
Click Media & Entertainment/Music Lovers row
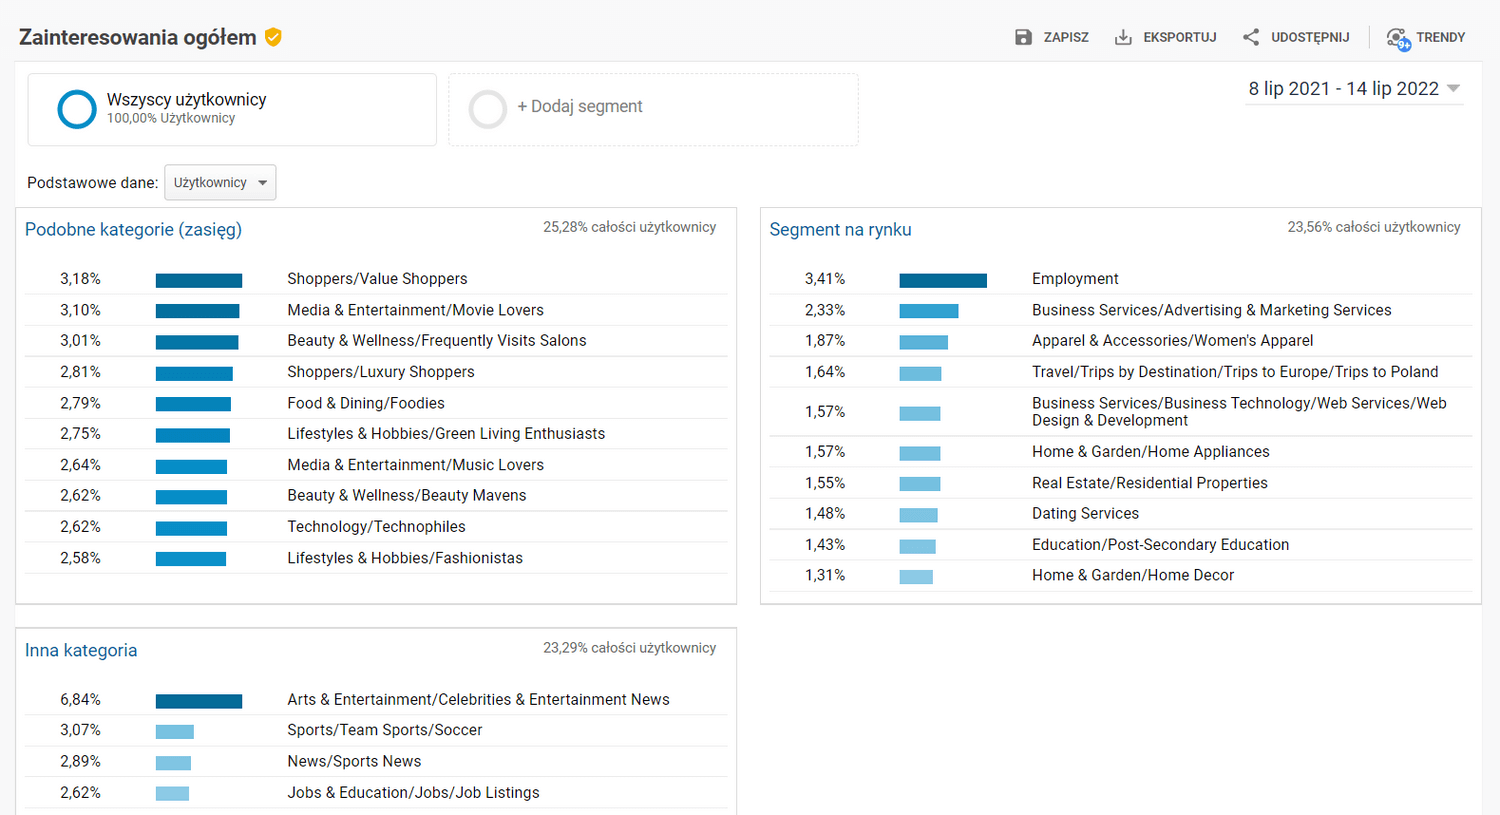[376, 465]
